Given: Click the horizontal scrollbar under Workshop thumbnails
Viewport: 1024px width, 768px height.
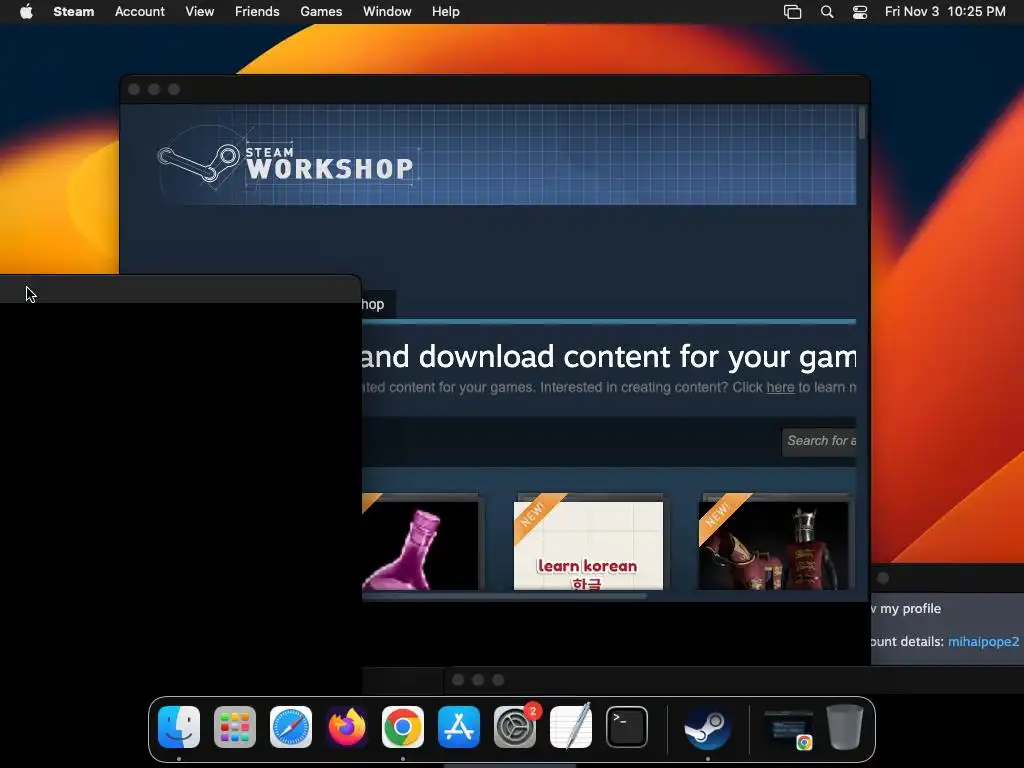Looking at the screenshot, I should click(x=504, y=596).
